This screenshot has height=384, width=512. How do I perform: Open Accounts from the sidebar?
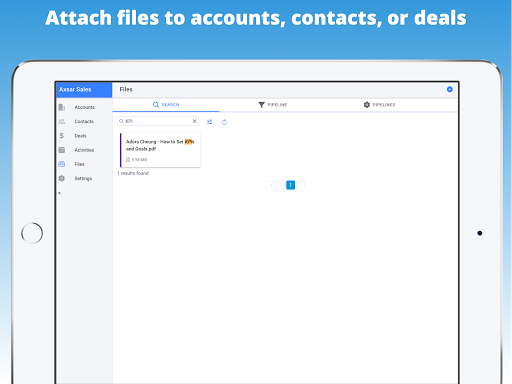point(84,107)
